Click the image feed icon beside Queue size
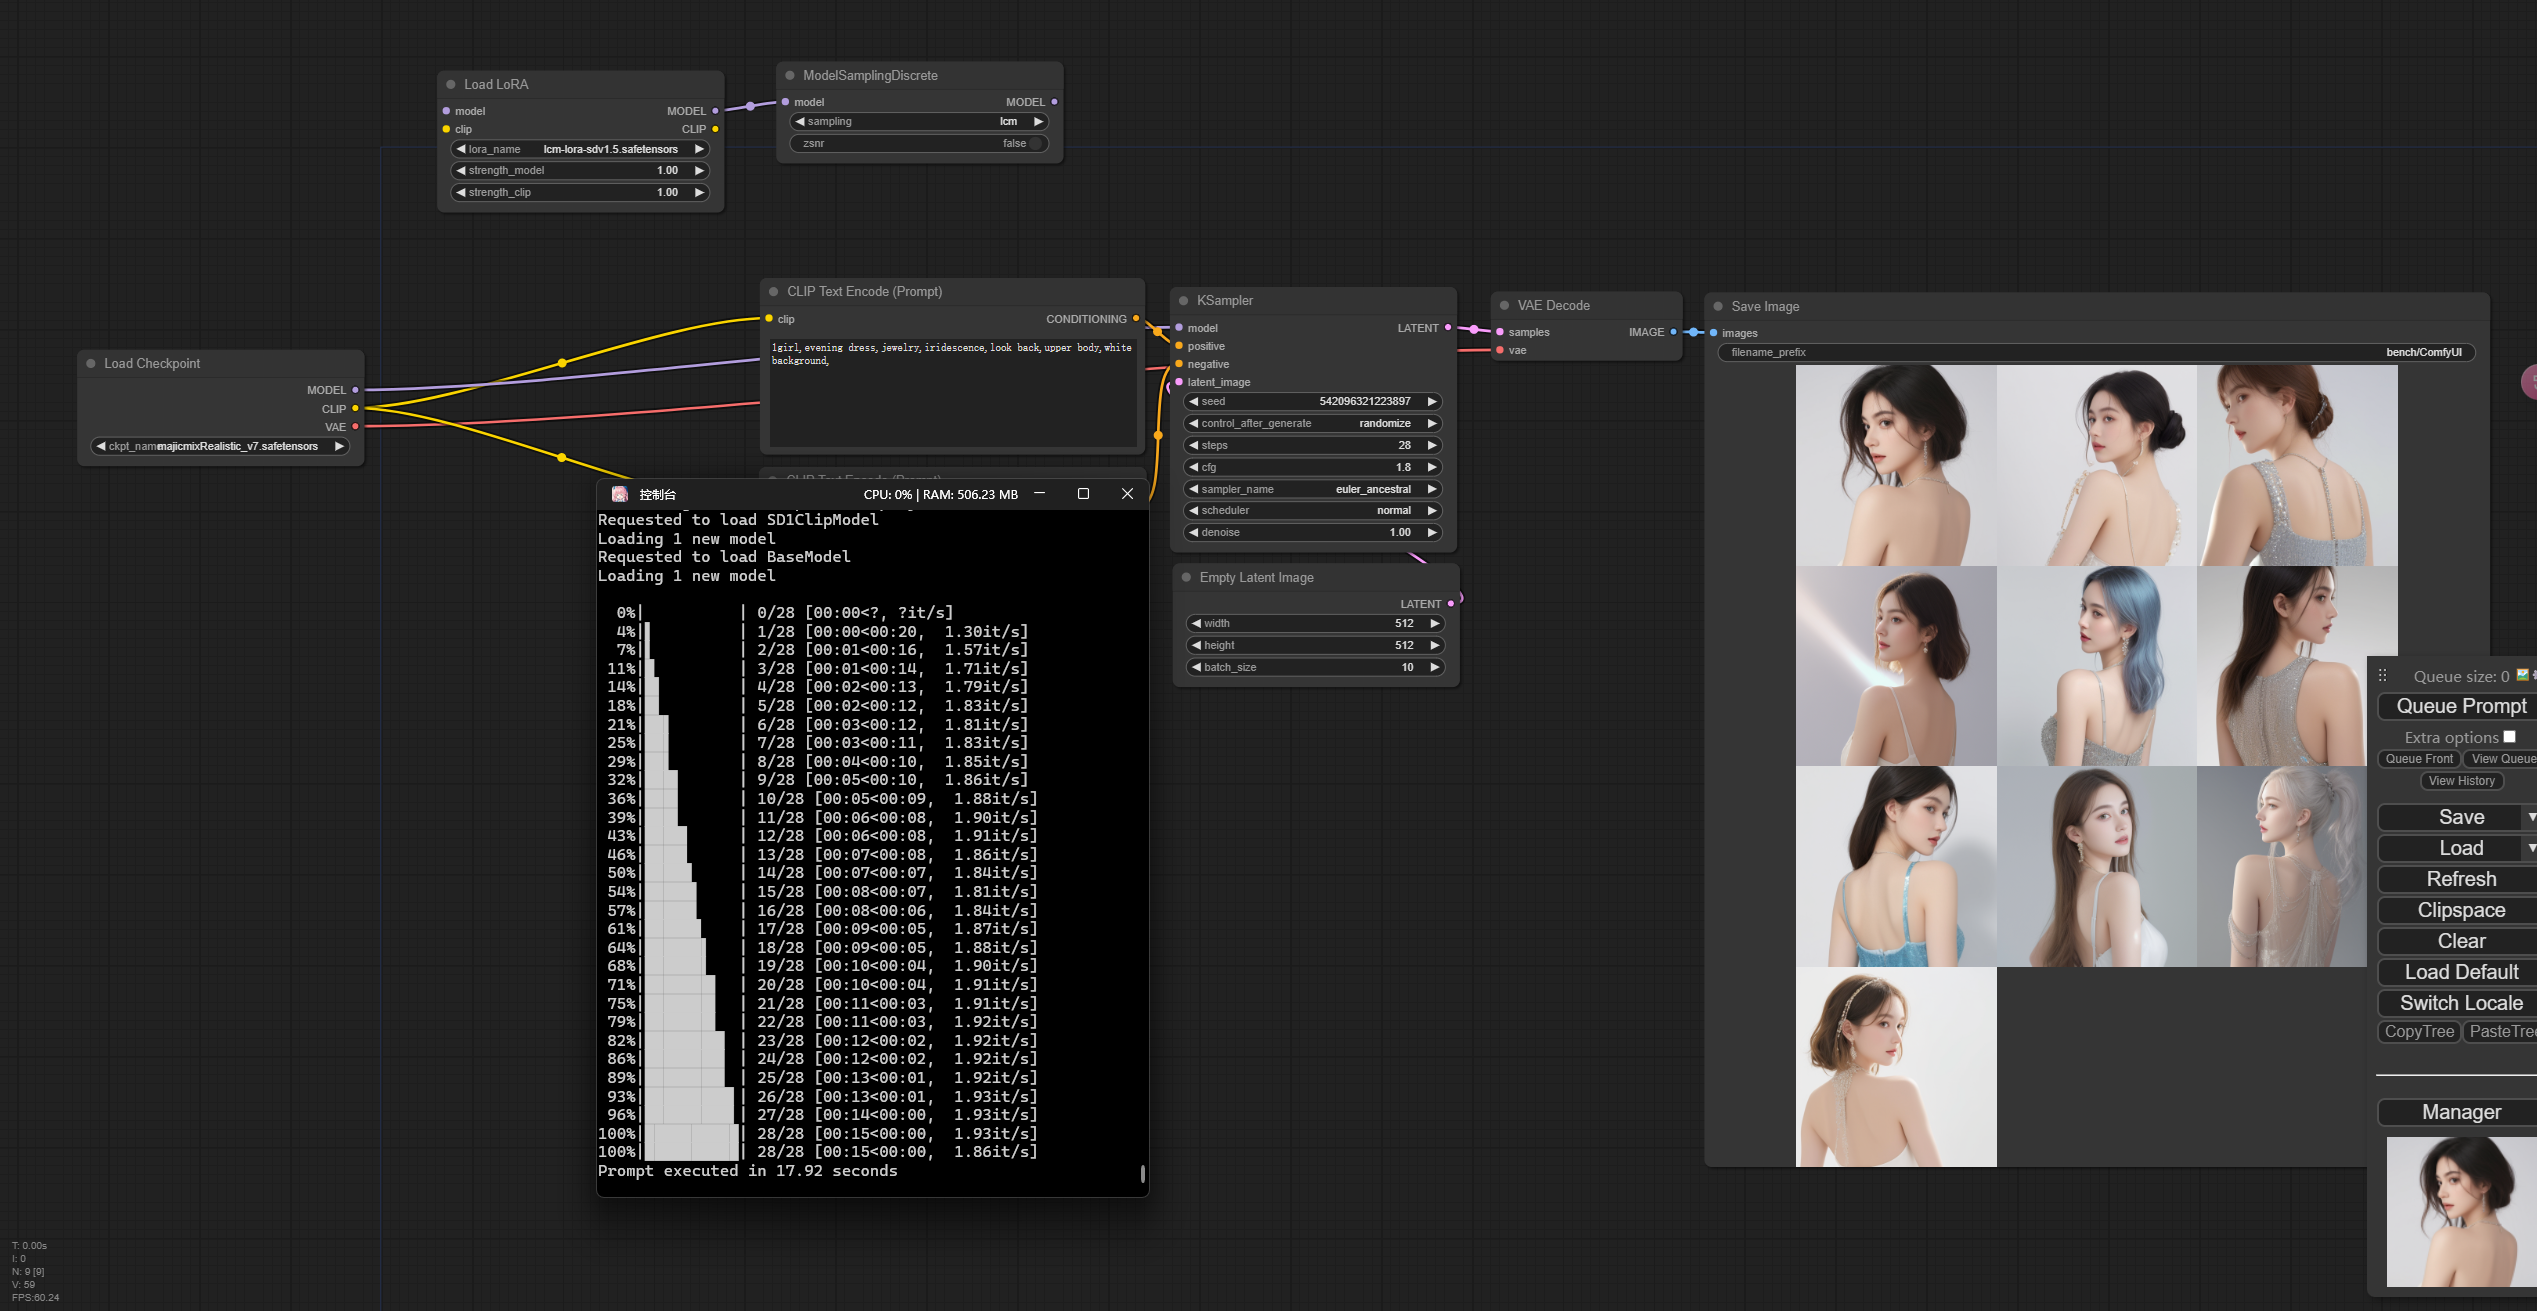The height and width of the screenshot is (1311, 2537). pyautogui.click(x=2522, y=675)
